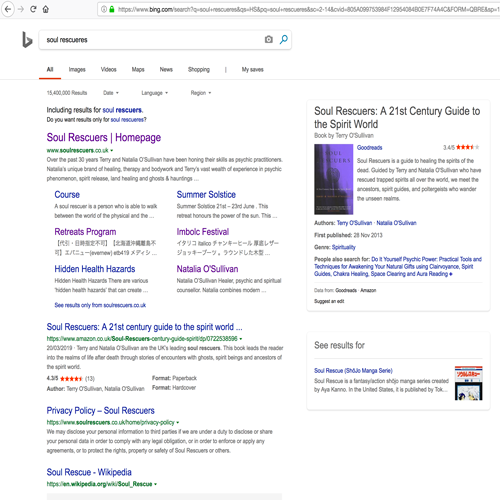Open the Amazon 21st century guide result

pyautogui.click(x=144, y=327)
